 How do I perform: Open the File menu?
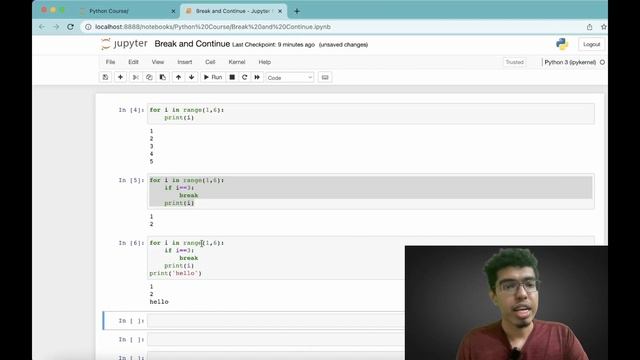pyautogui.click(x=111, y=62)
